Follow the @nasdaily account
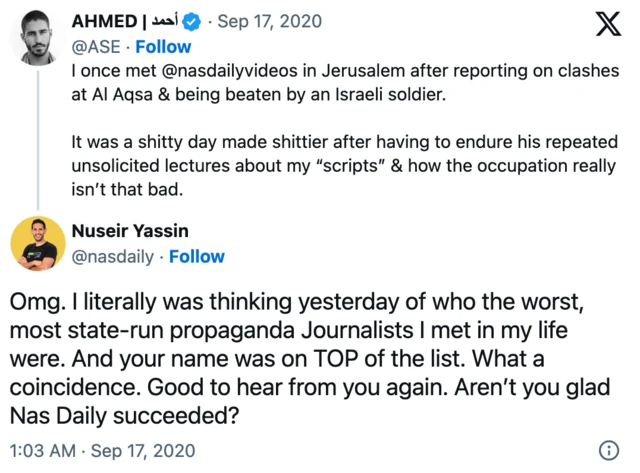 [x=196, y=256]
